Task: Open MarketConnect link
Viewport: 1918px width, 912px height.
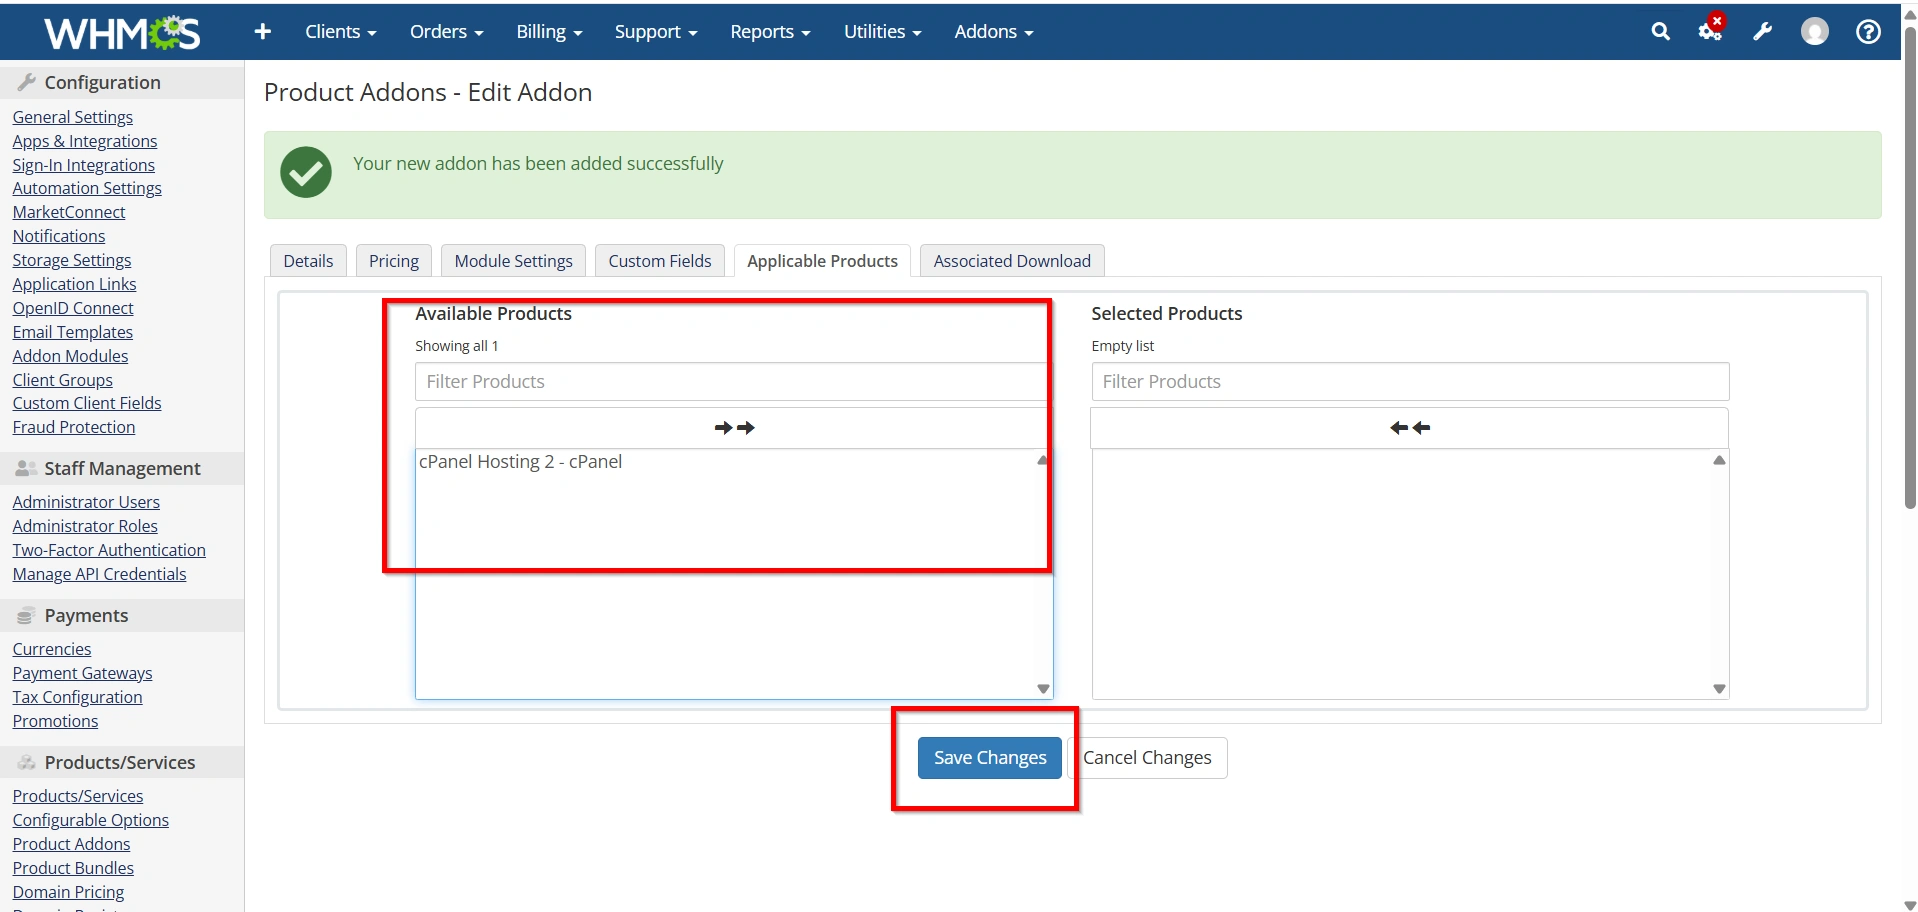Action: [x=69, y=212]
